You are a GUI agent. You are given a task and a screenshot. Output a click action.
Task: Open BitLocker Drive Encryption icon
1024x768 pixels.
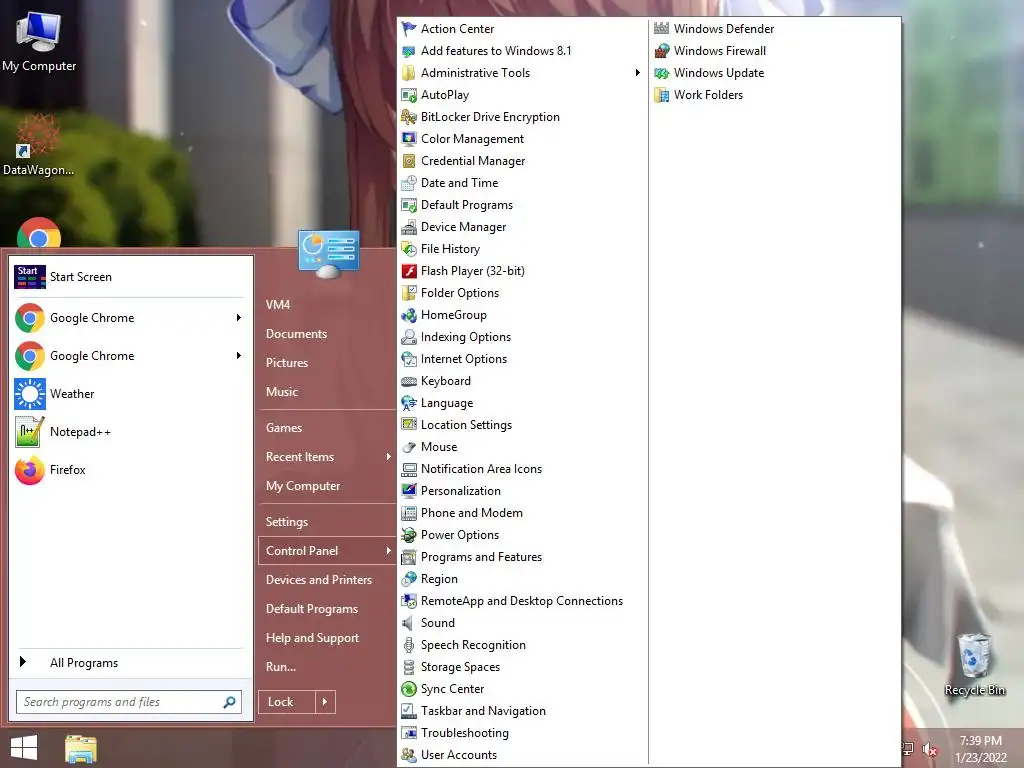click(x=409, y=117)
